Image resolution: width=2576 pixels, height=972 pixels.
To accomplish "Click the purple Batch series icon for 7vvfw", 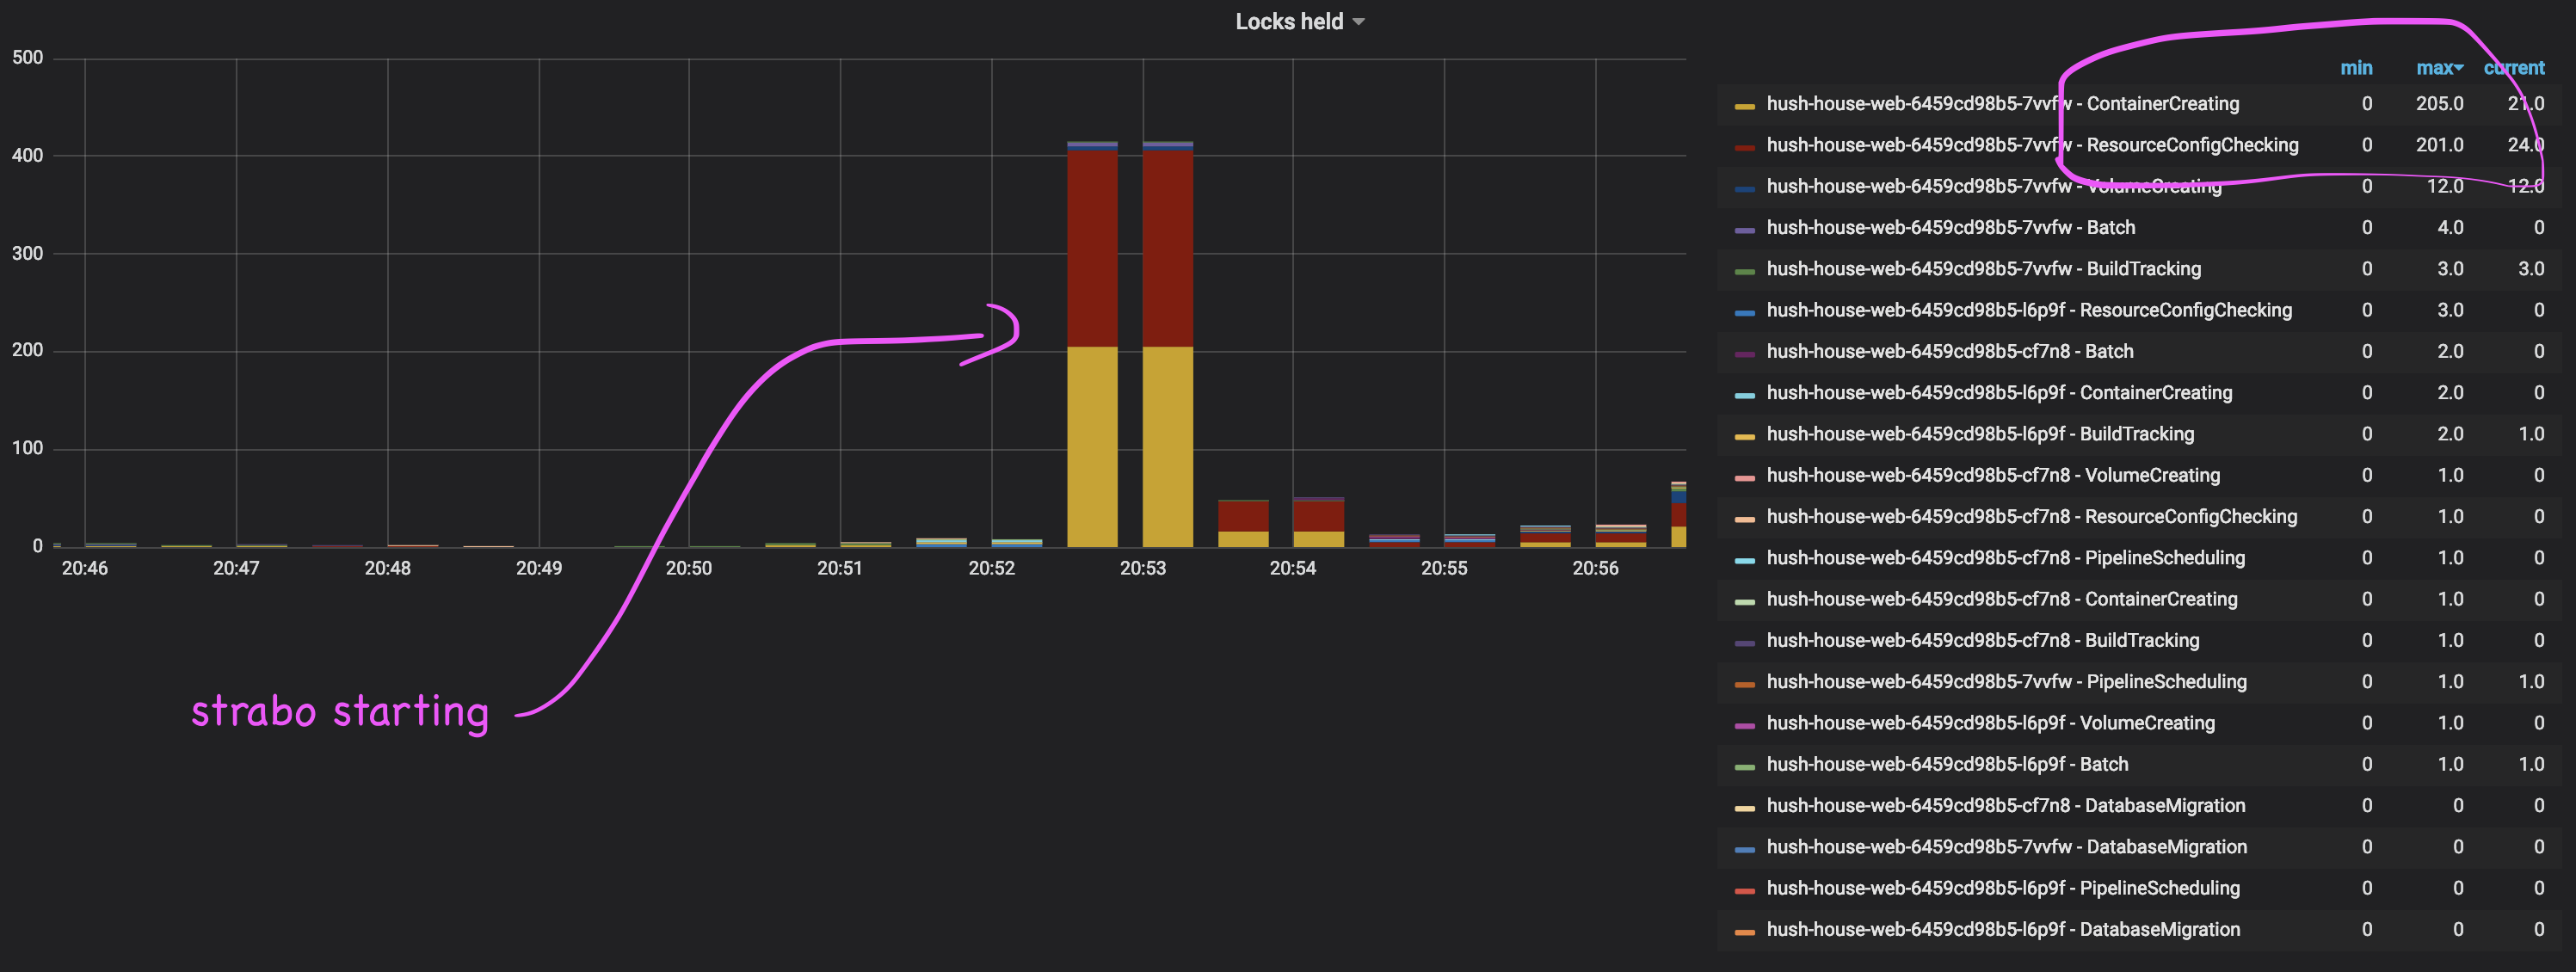I will coord(1745,227).
